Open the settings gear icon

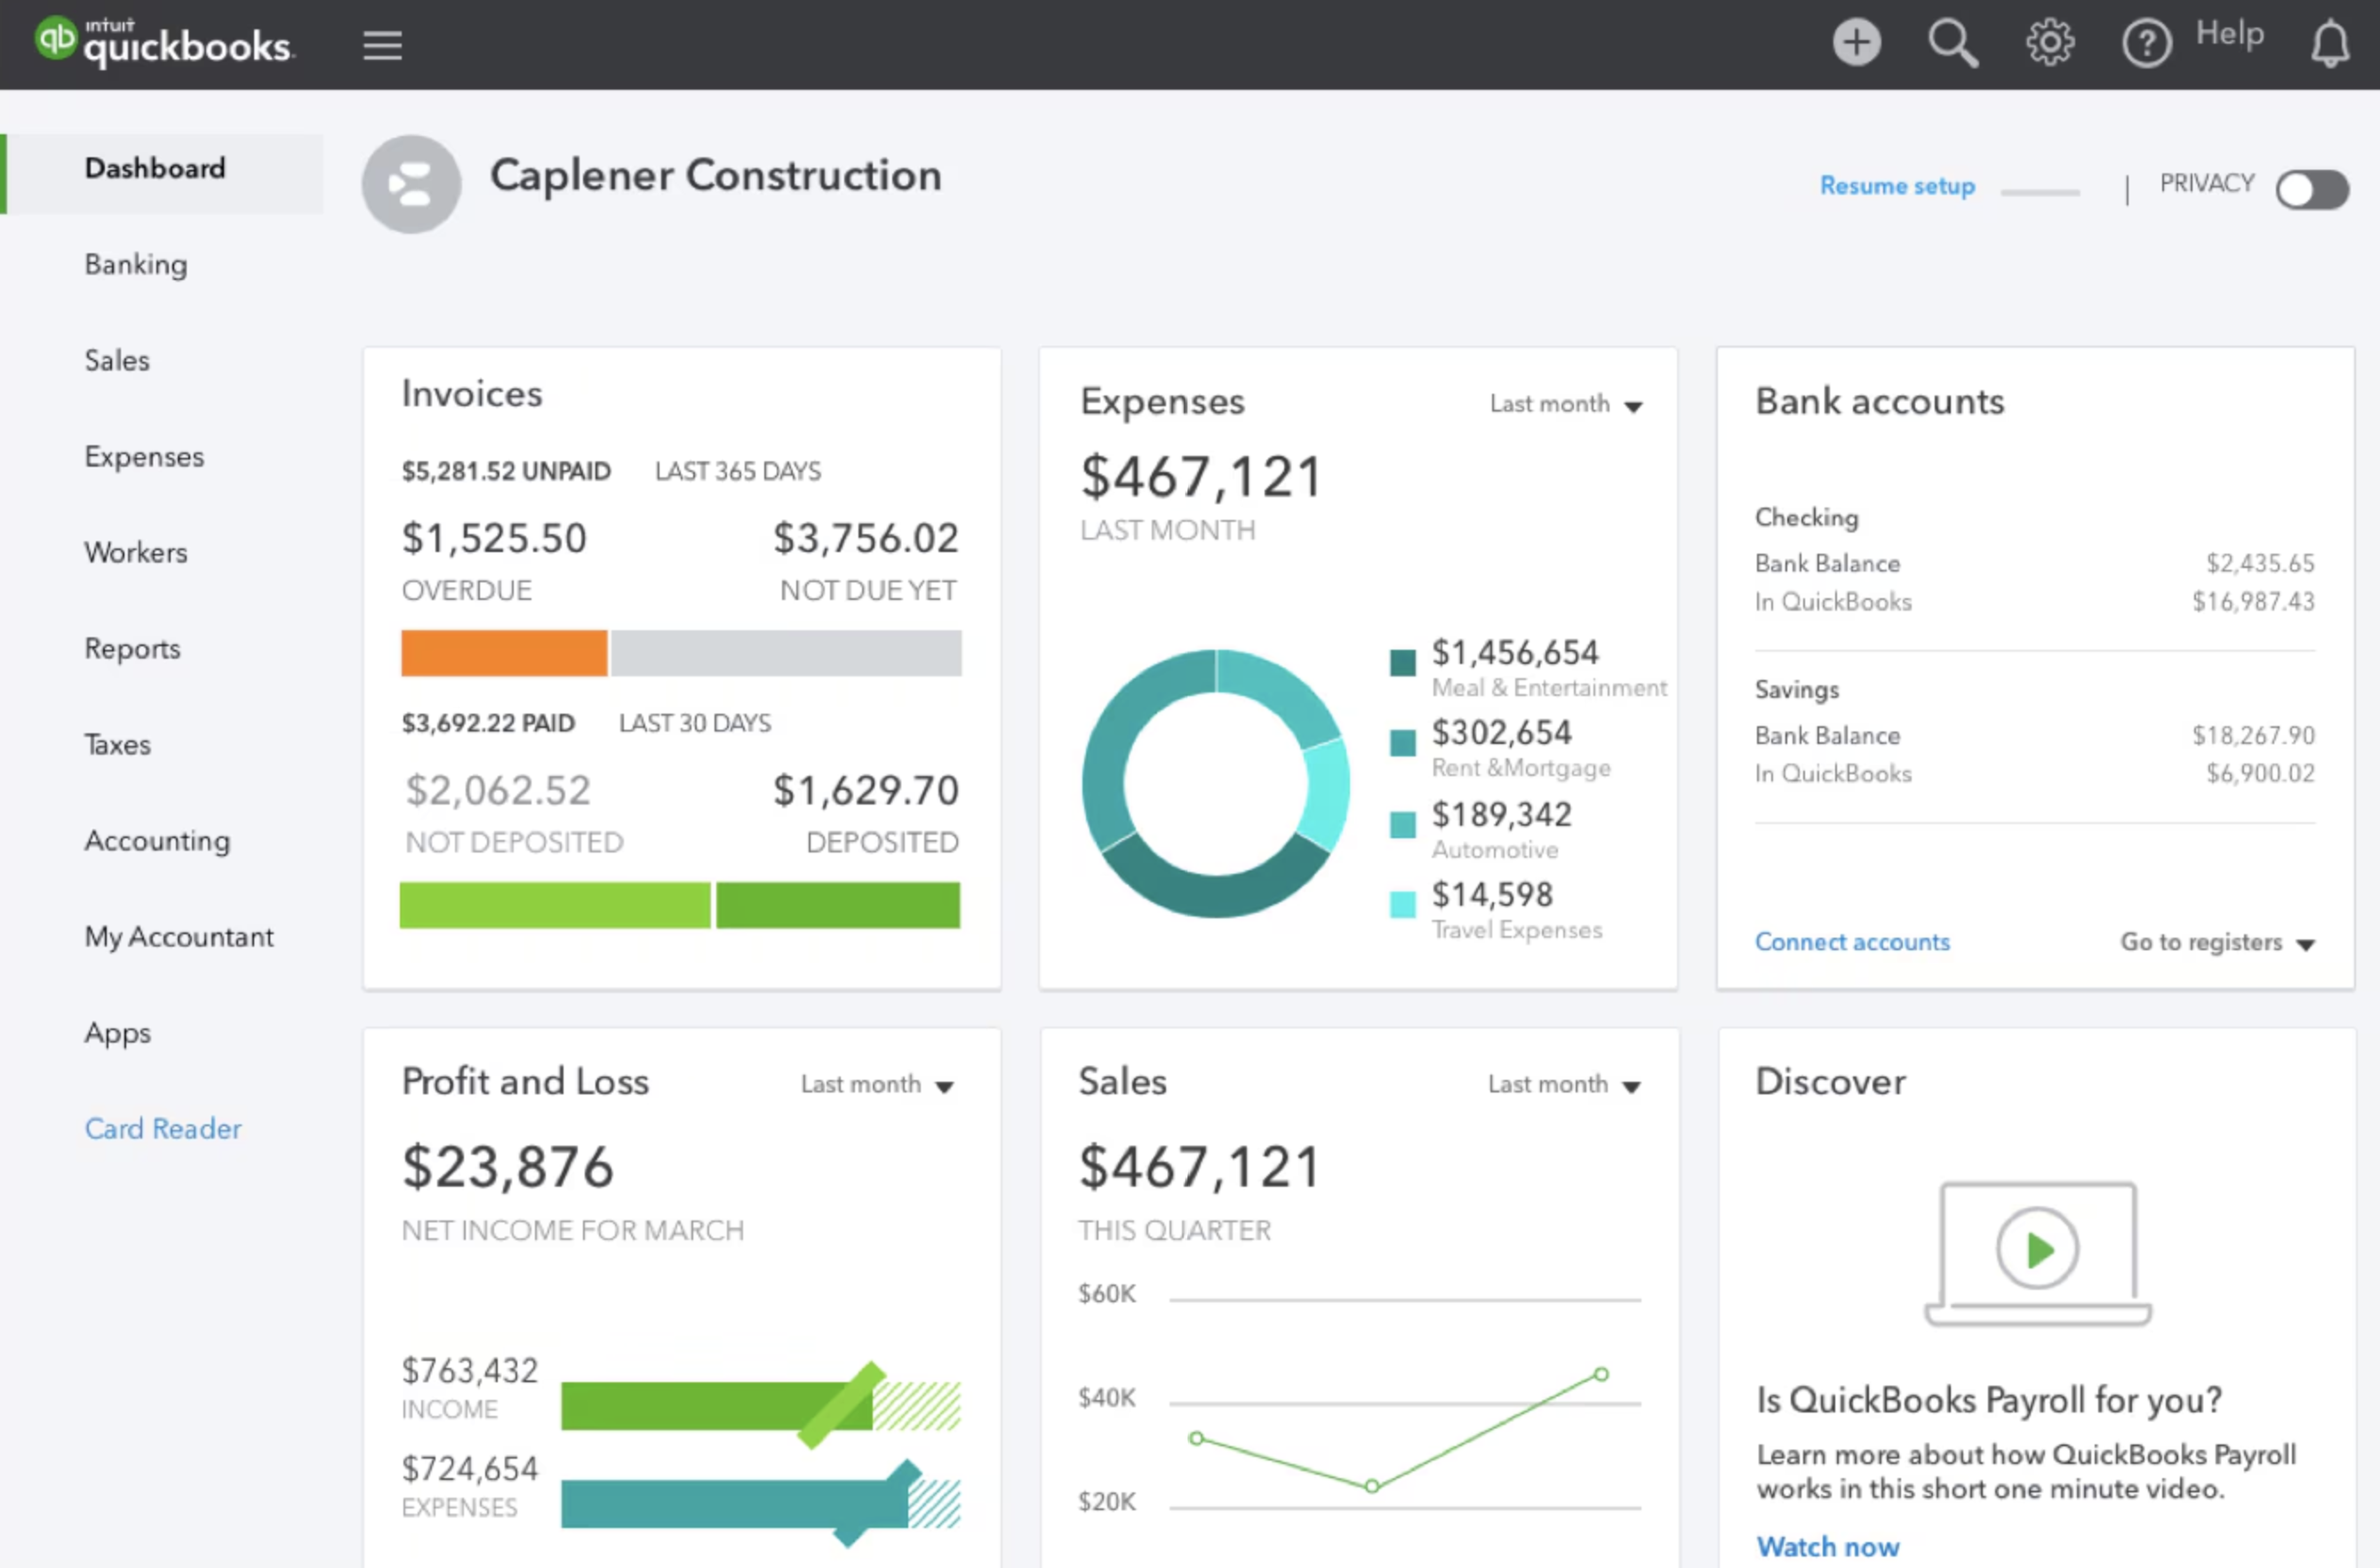(2049, 42)
